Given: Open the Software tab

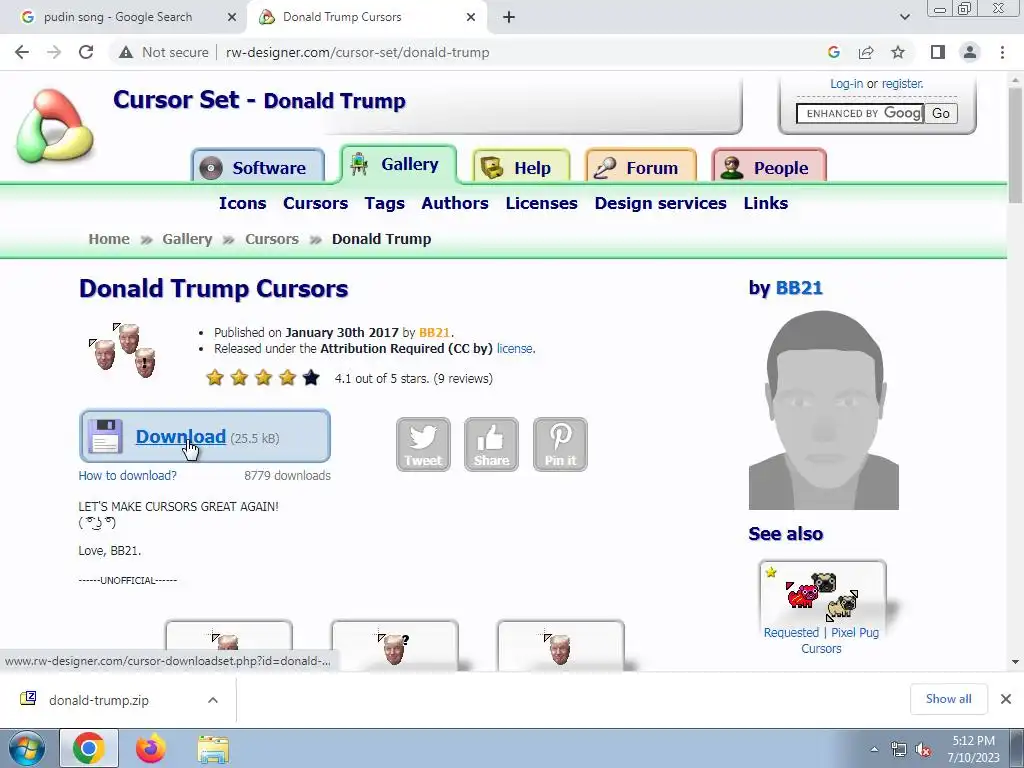Looking at the screenshot, I should (258, 167).
